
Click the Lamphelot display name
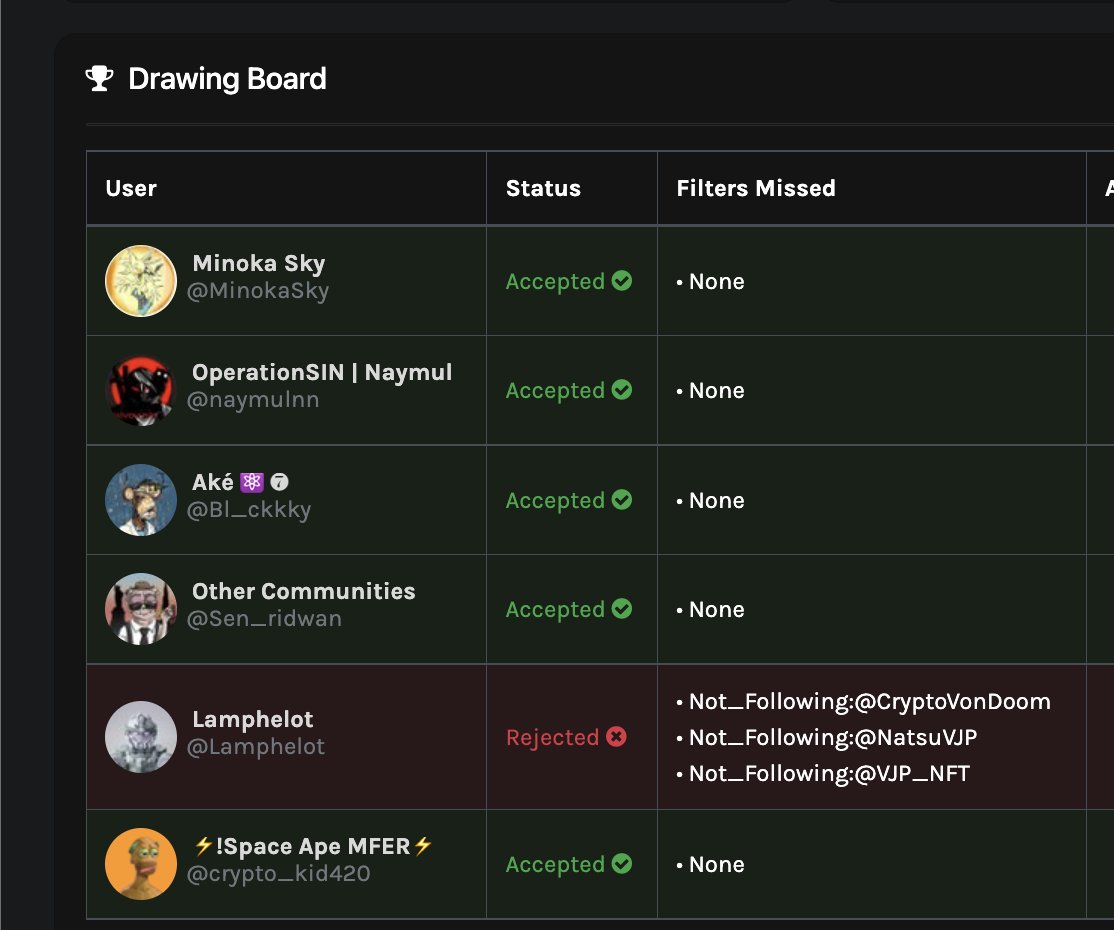point(253,719)
